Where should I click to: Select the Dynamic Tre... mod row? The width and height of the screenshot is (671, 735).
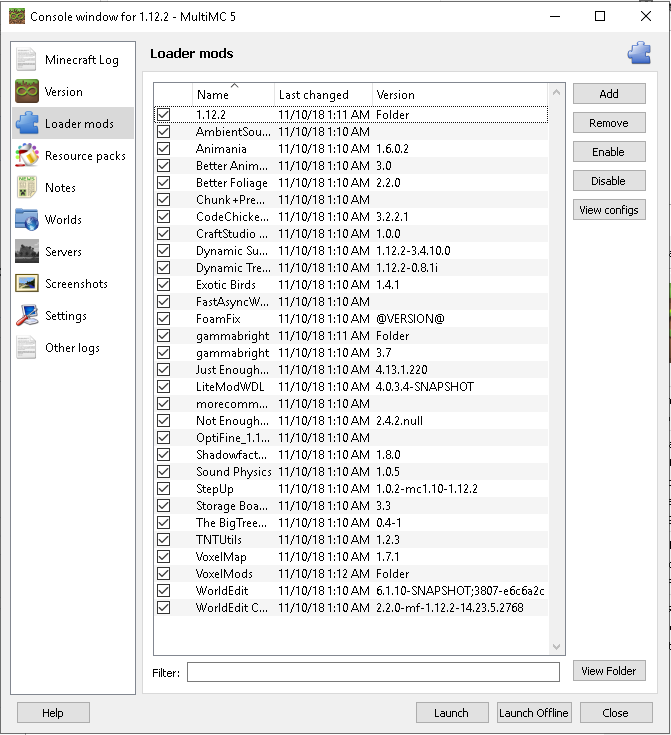pyautogui.click(x=351, y=268)
